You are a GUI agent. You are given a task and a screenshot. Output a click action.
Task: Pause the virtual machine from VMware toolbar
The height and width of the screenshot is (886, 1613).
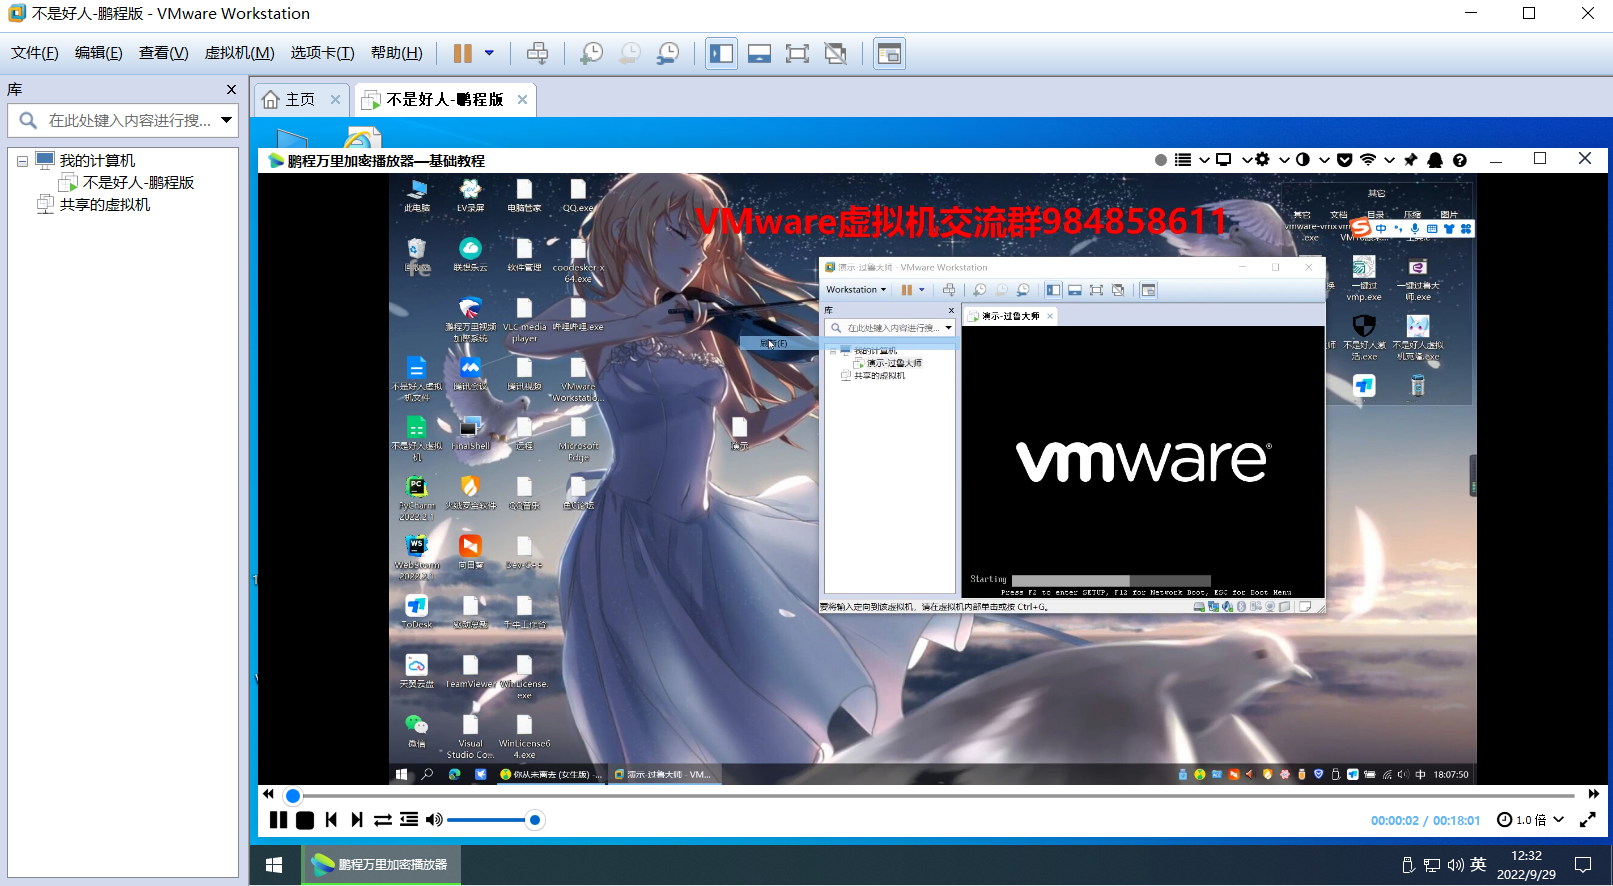pos(462,53)
